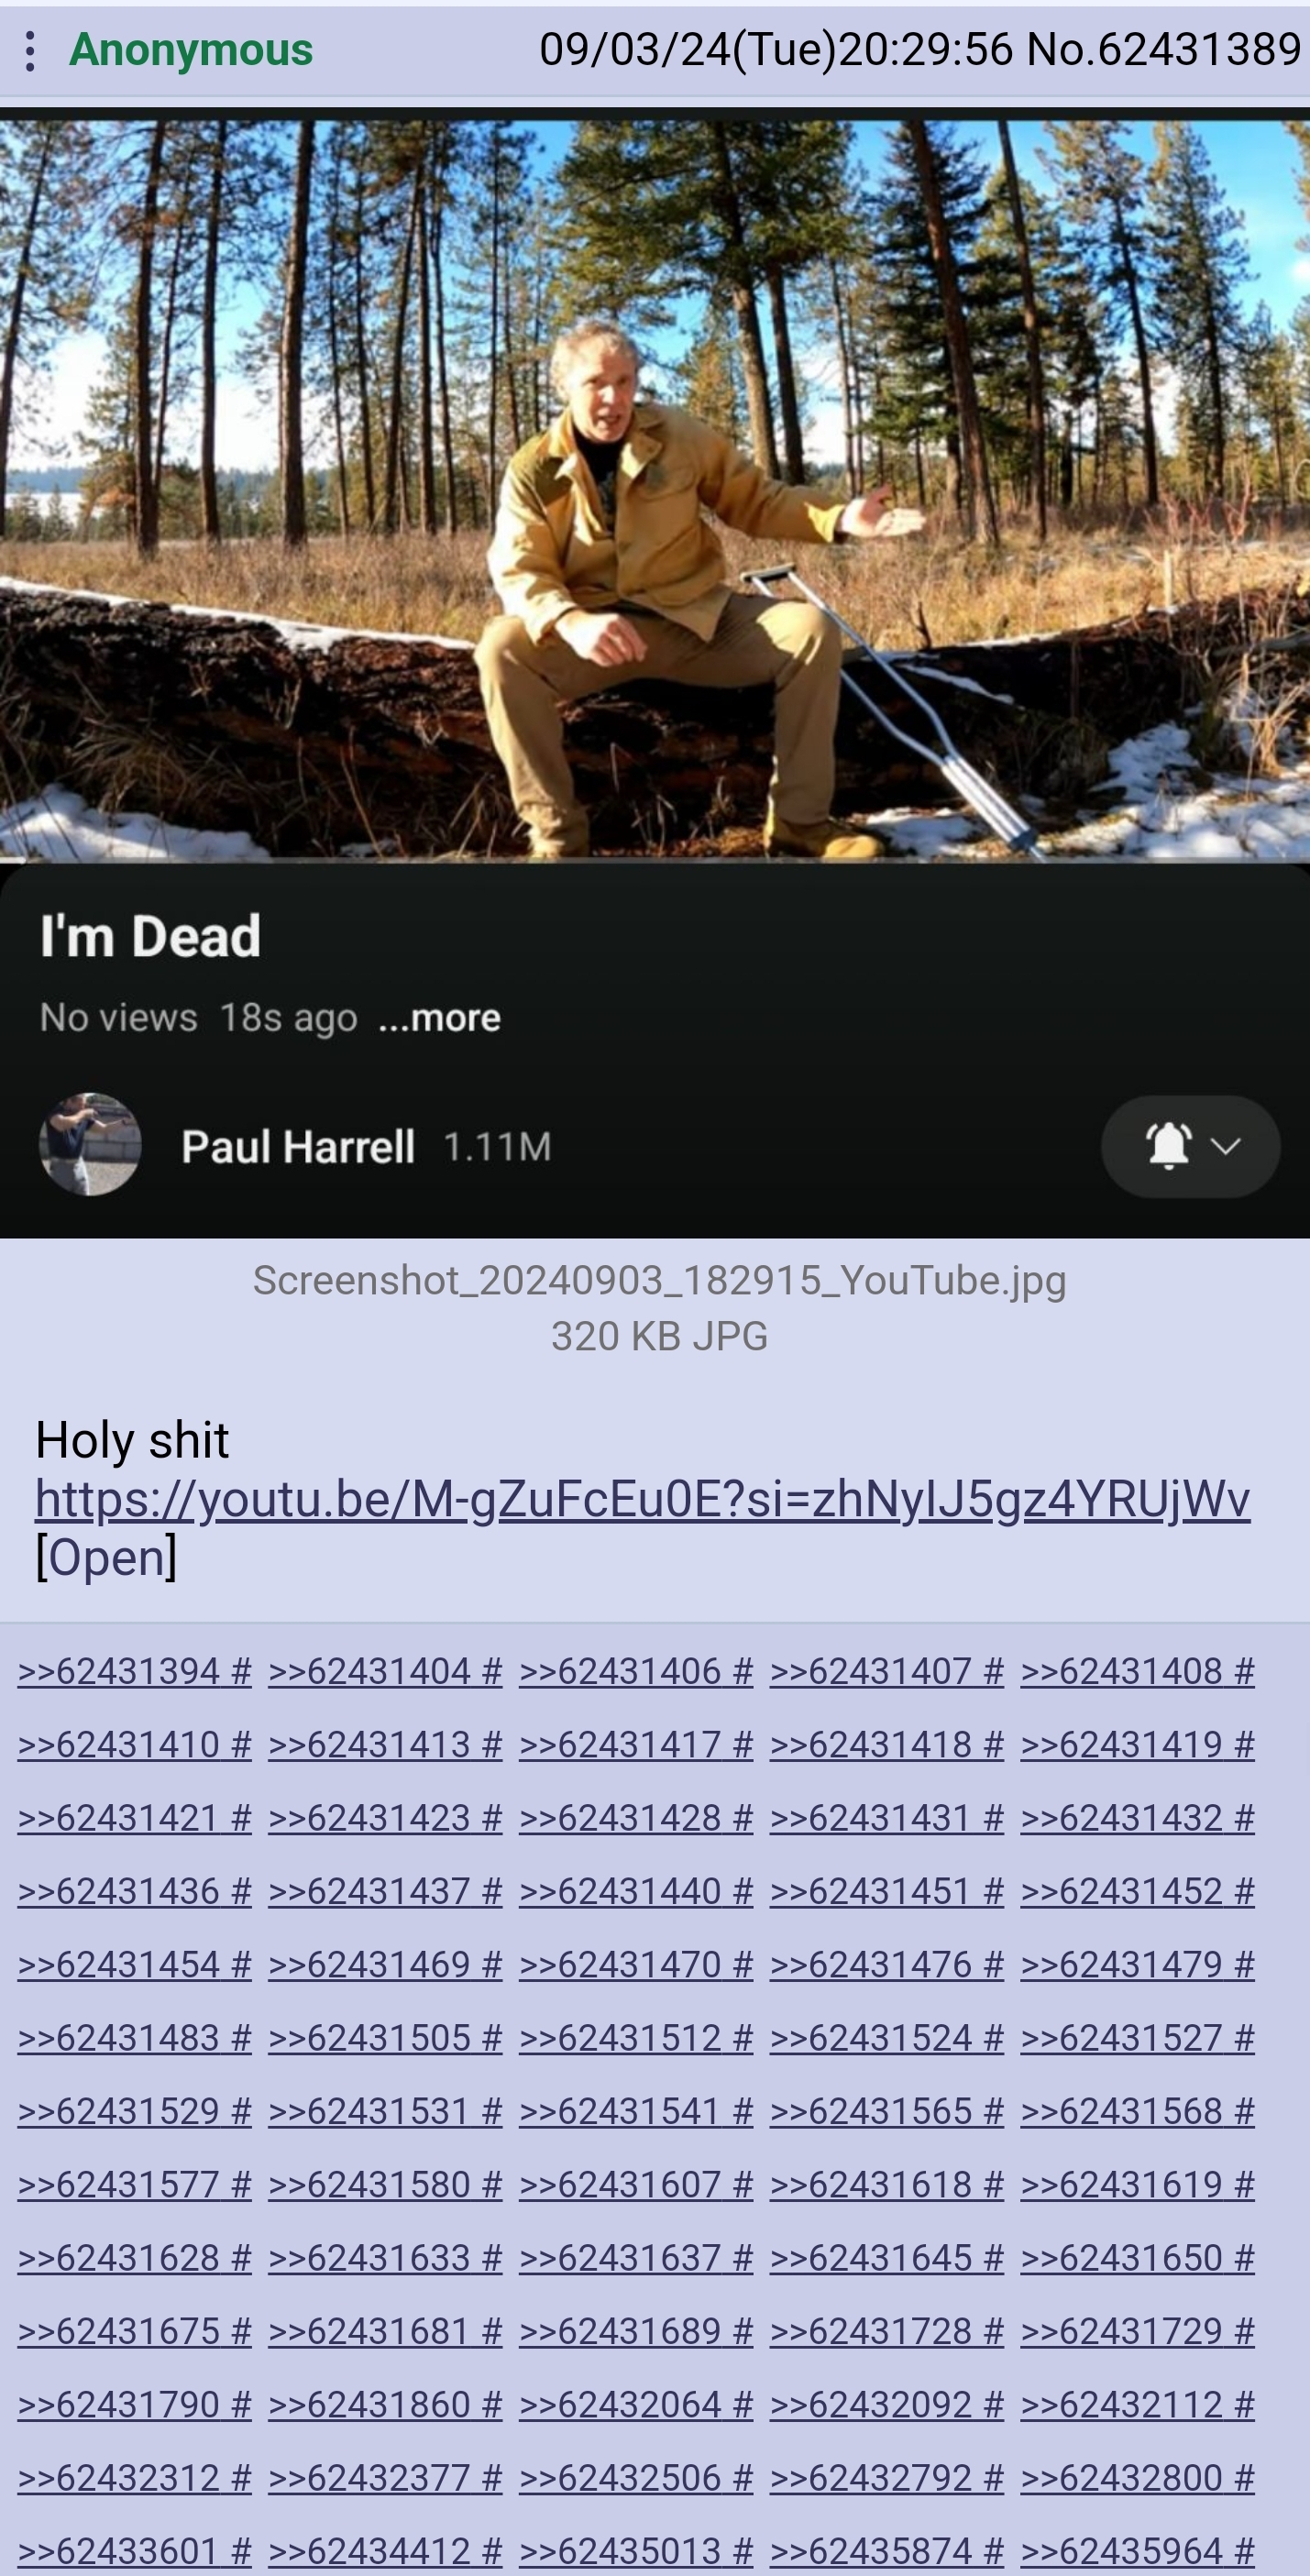Jump to reply >>62431394
This screenshot has width=1310, height=2576.
pyautogui.click(x=118, y=1671)
